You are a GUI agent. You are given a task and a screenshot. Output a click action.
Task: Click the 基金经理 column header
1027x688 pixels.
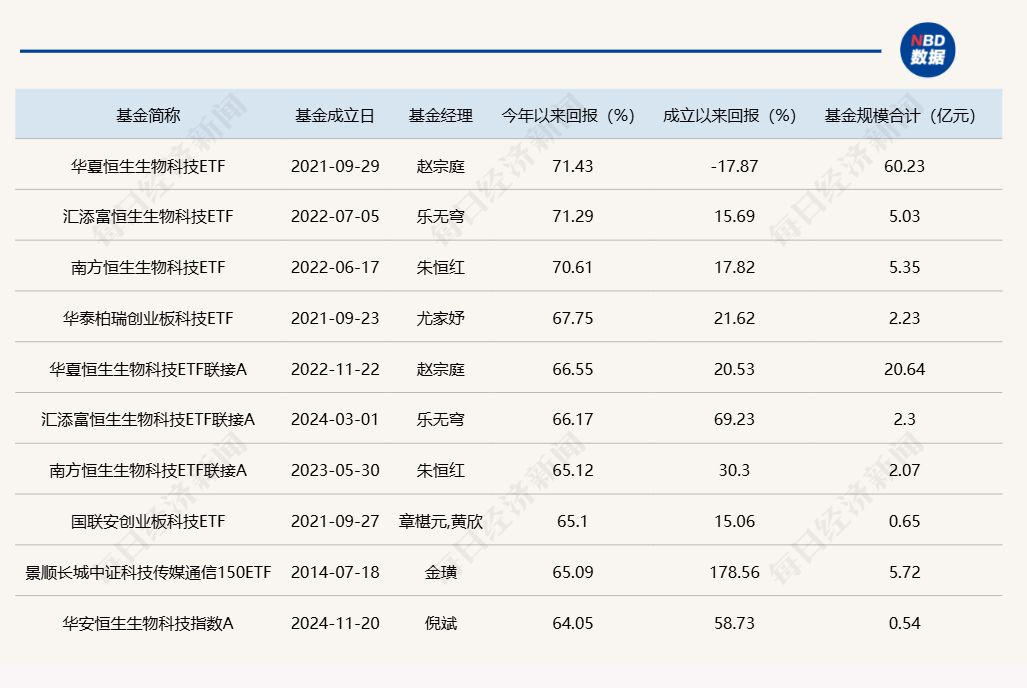[440, 115]
